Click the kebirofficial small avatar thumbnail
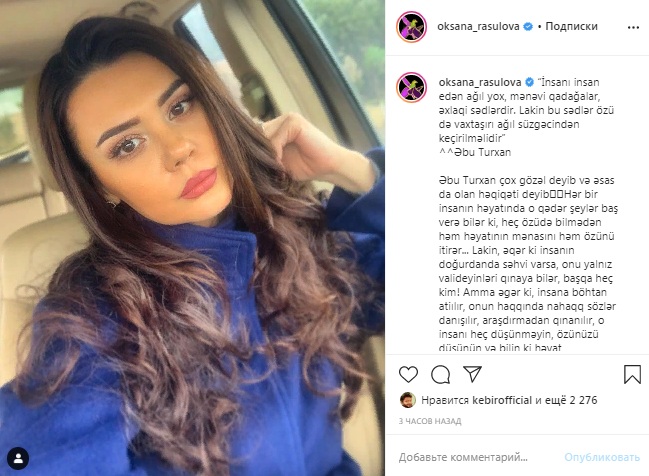 click(x=408, y=400)
